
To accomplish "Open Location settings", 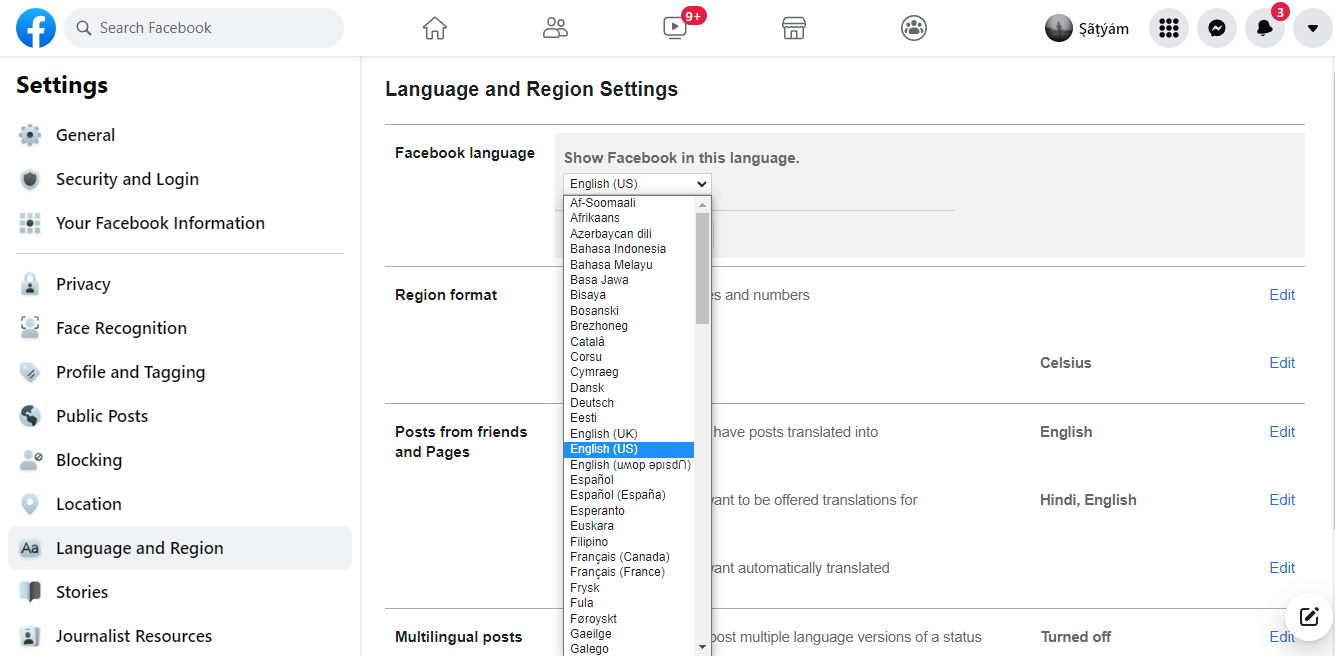I will click(x=180, y=504).
